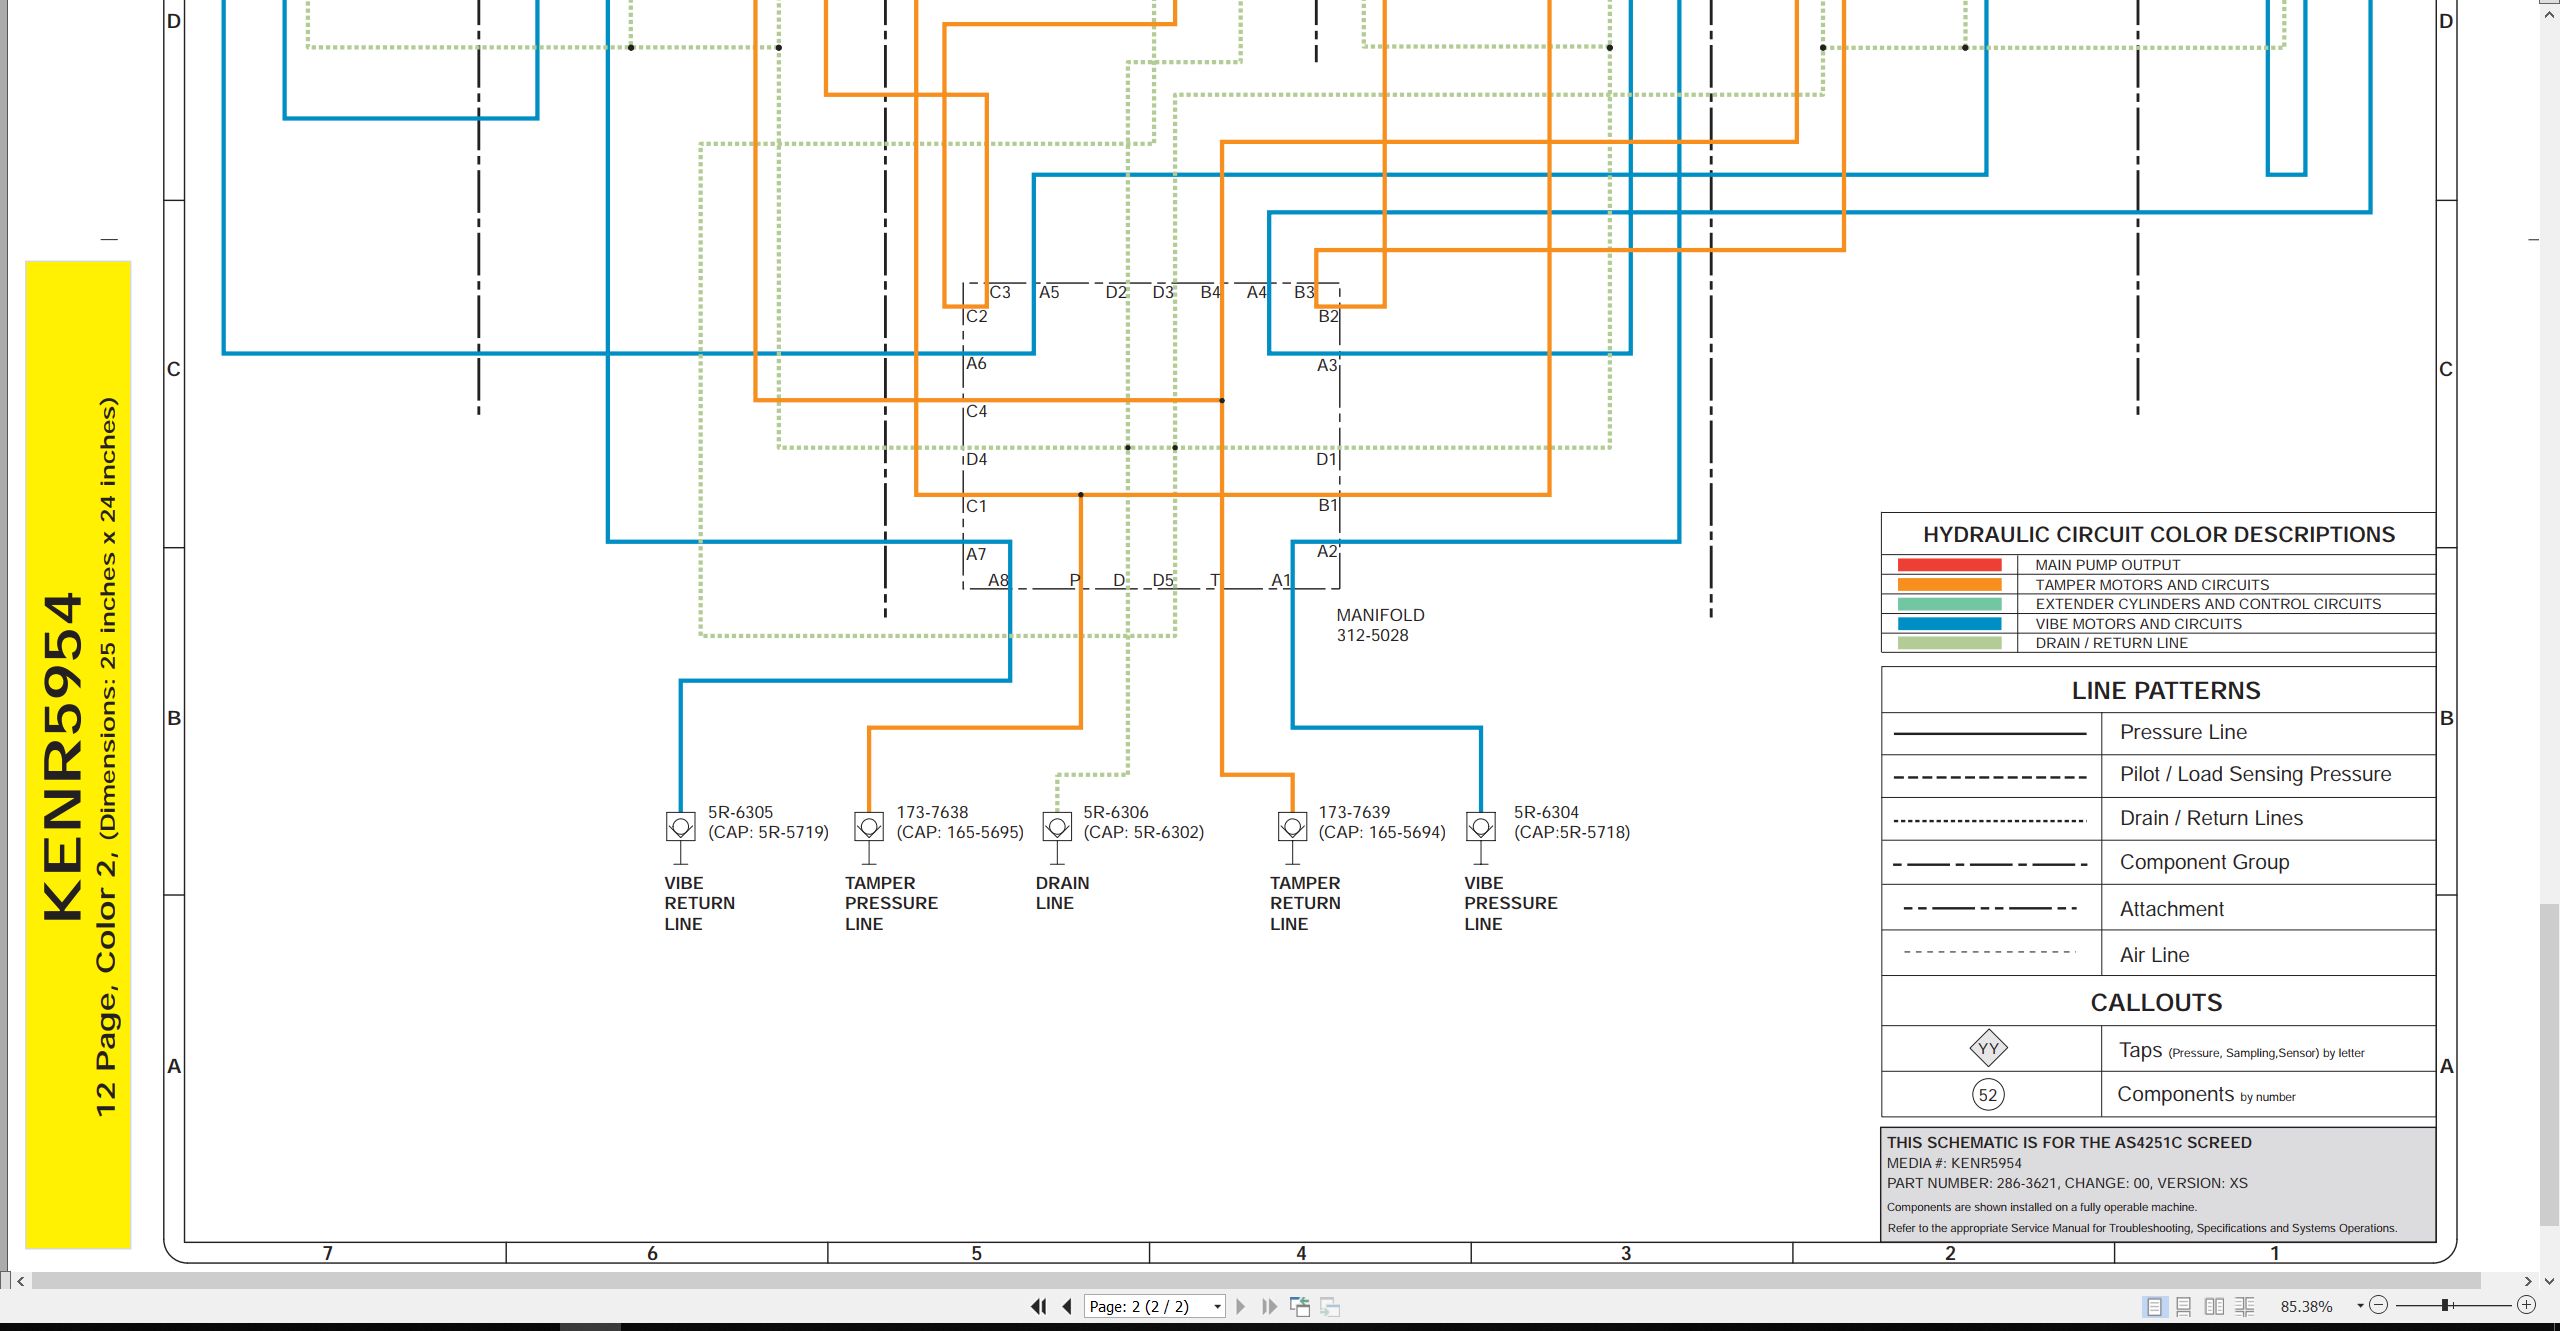This screenshot has height=1331, width=2560.
Task: Click the 85.38% zoom level field
Action: coord(2308,1306)
